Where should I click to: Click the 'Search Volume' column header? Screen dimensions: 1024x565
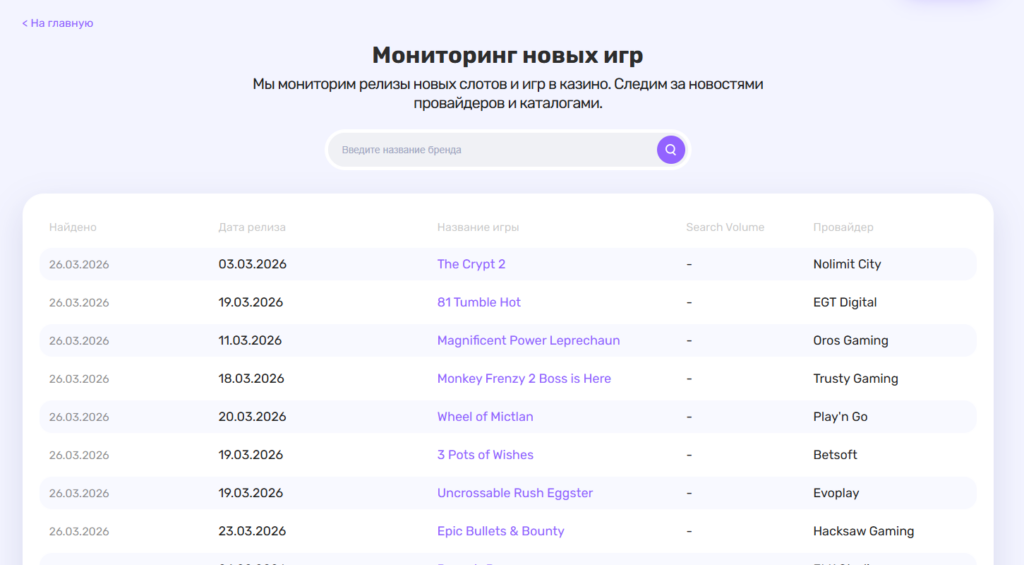click(725, 227)
